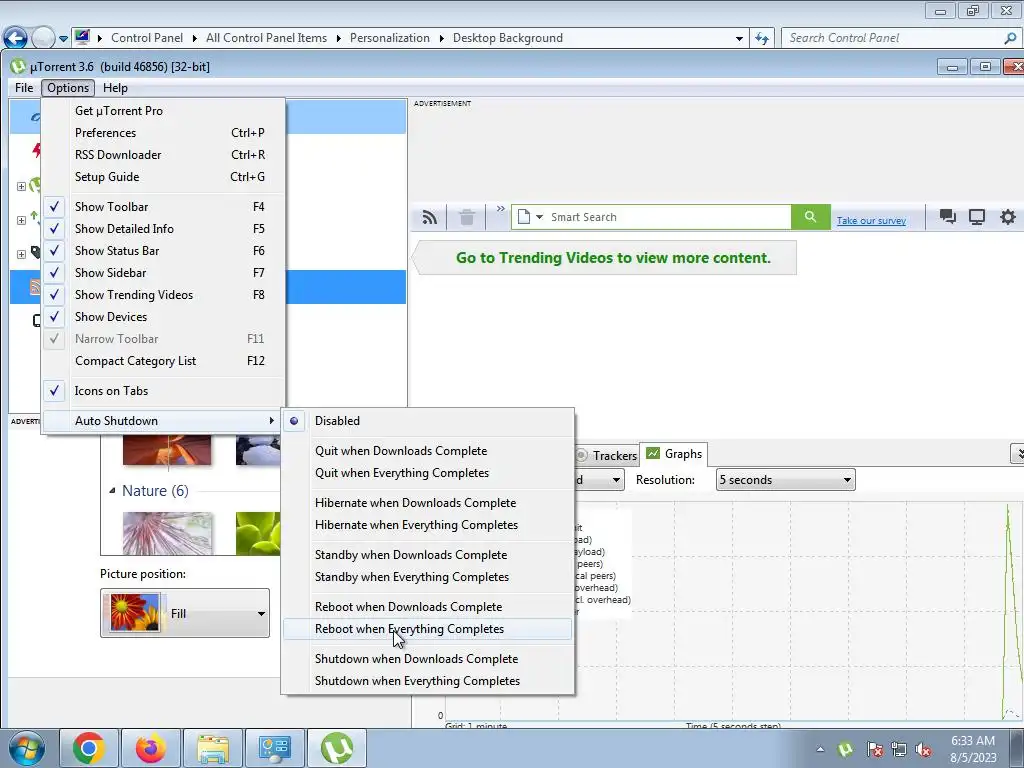The height and width of the screenshot is (768, 1024).
Task: Select the Disabled auto shutdown option
Action: pyautogui.click(x=428, y=421)
